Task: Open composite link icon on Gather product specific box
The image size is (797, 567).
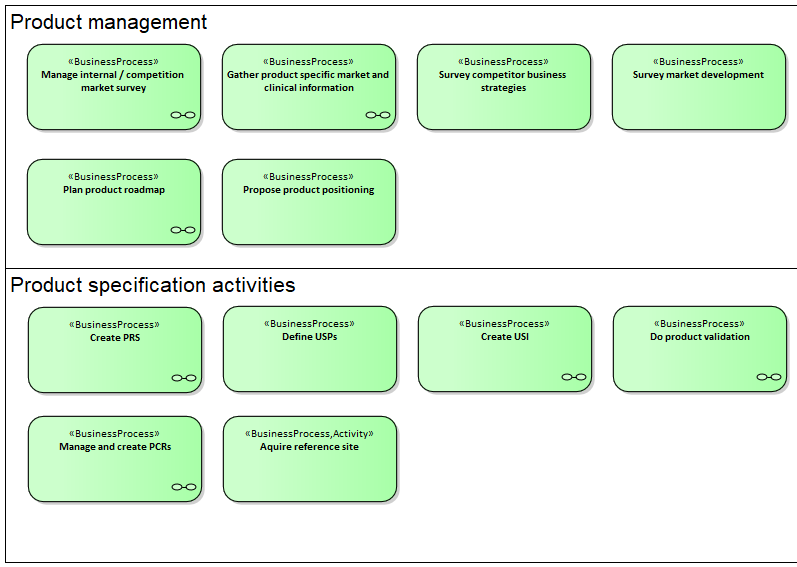Action: 378,115
